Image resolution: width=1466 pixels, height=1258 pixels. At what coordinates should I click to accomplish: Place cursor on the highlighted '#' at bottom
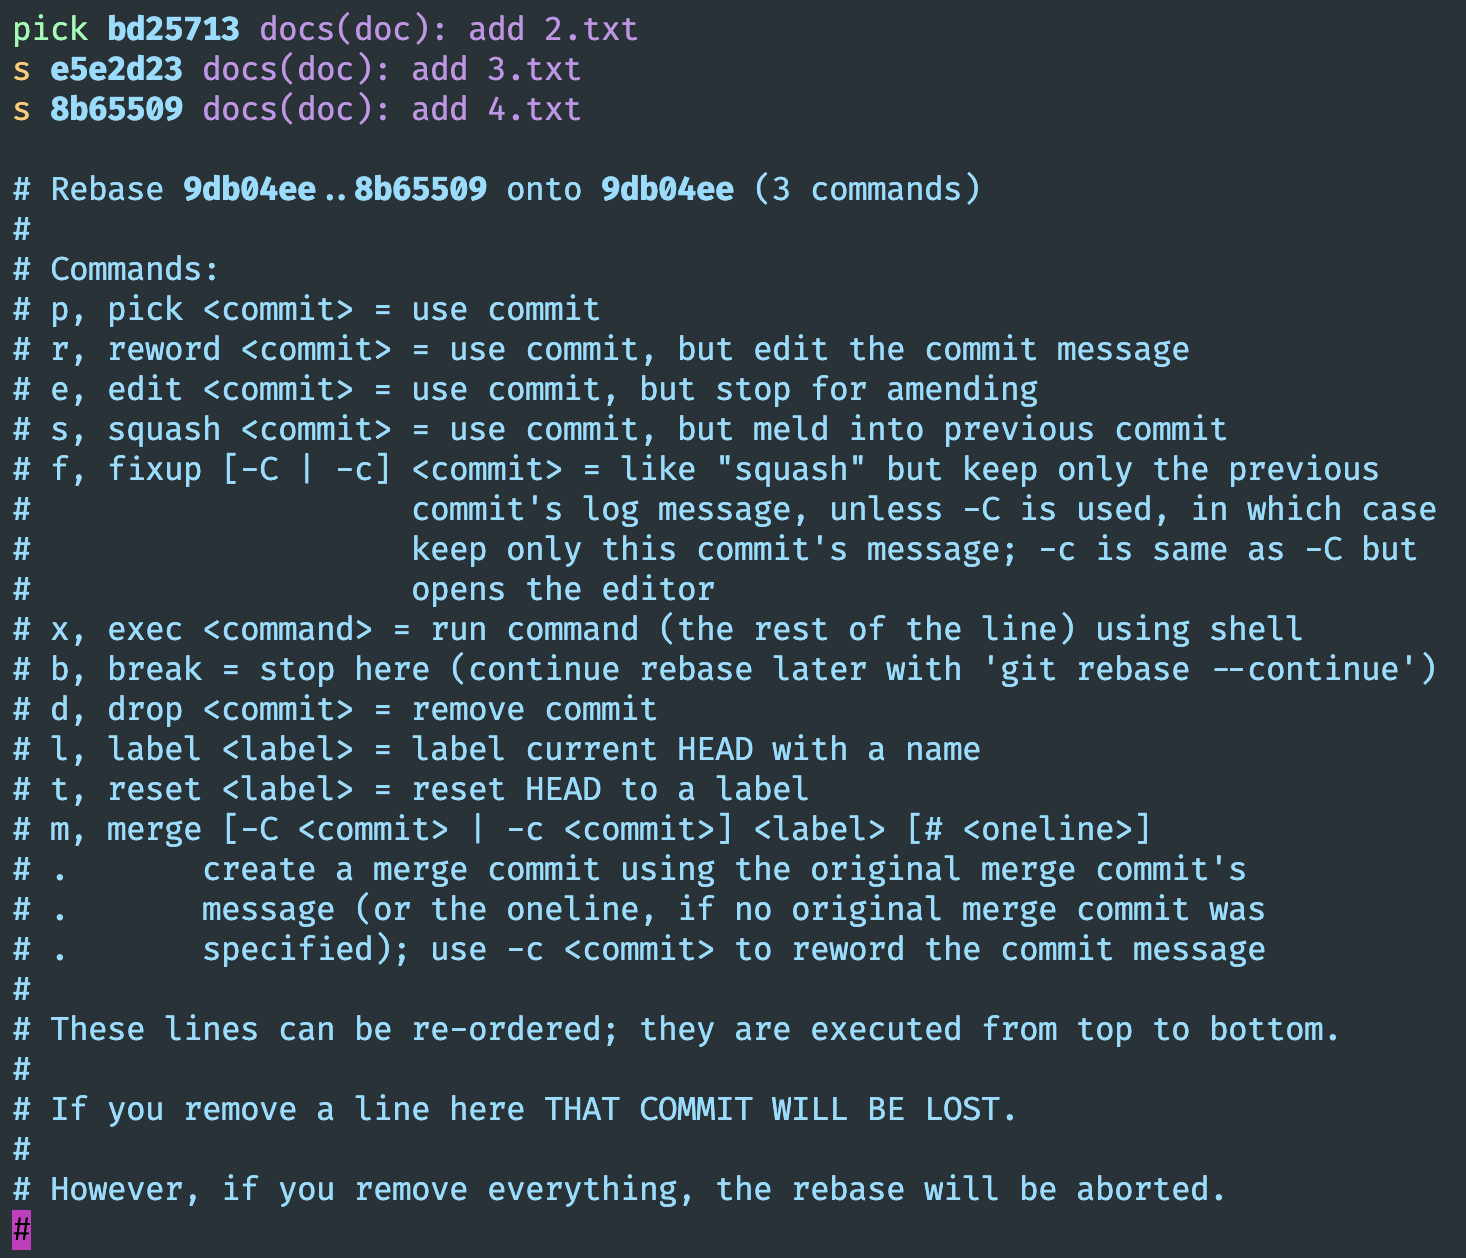point(22,1229)
